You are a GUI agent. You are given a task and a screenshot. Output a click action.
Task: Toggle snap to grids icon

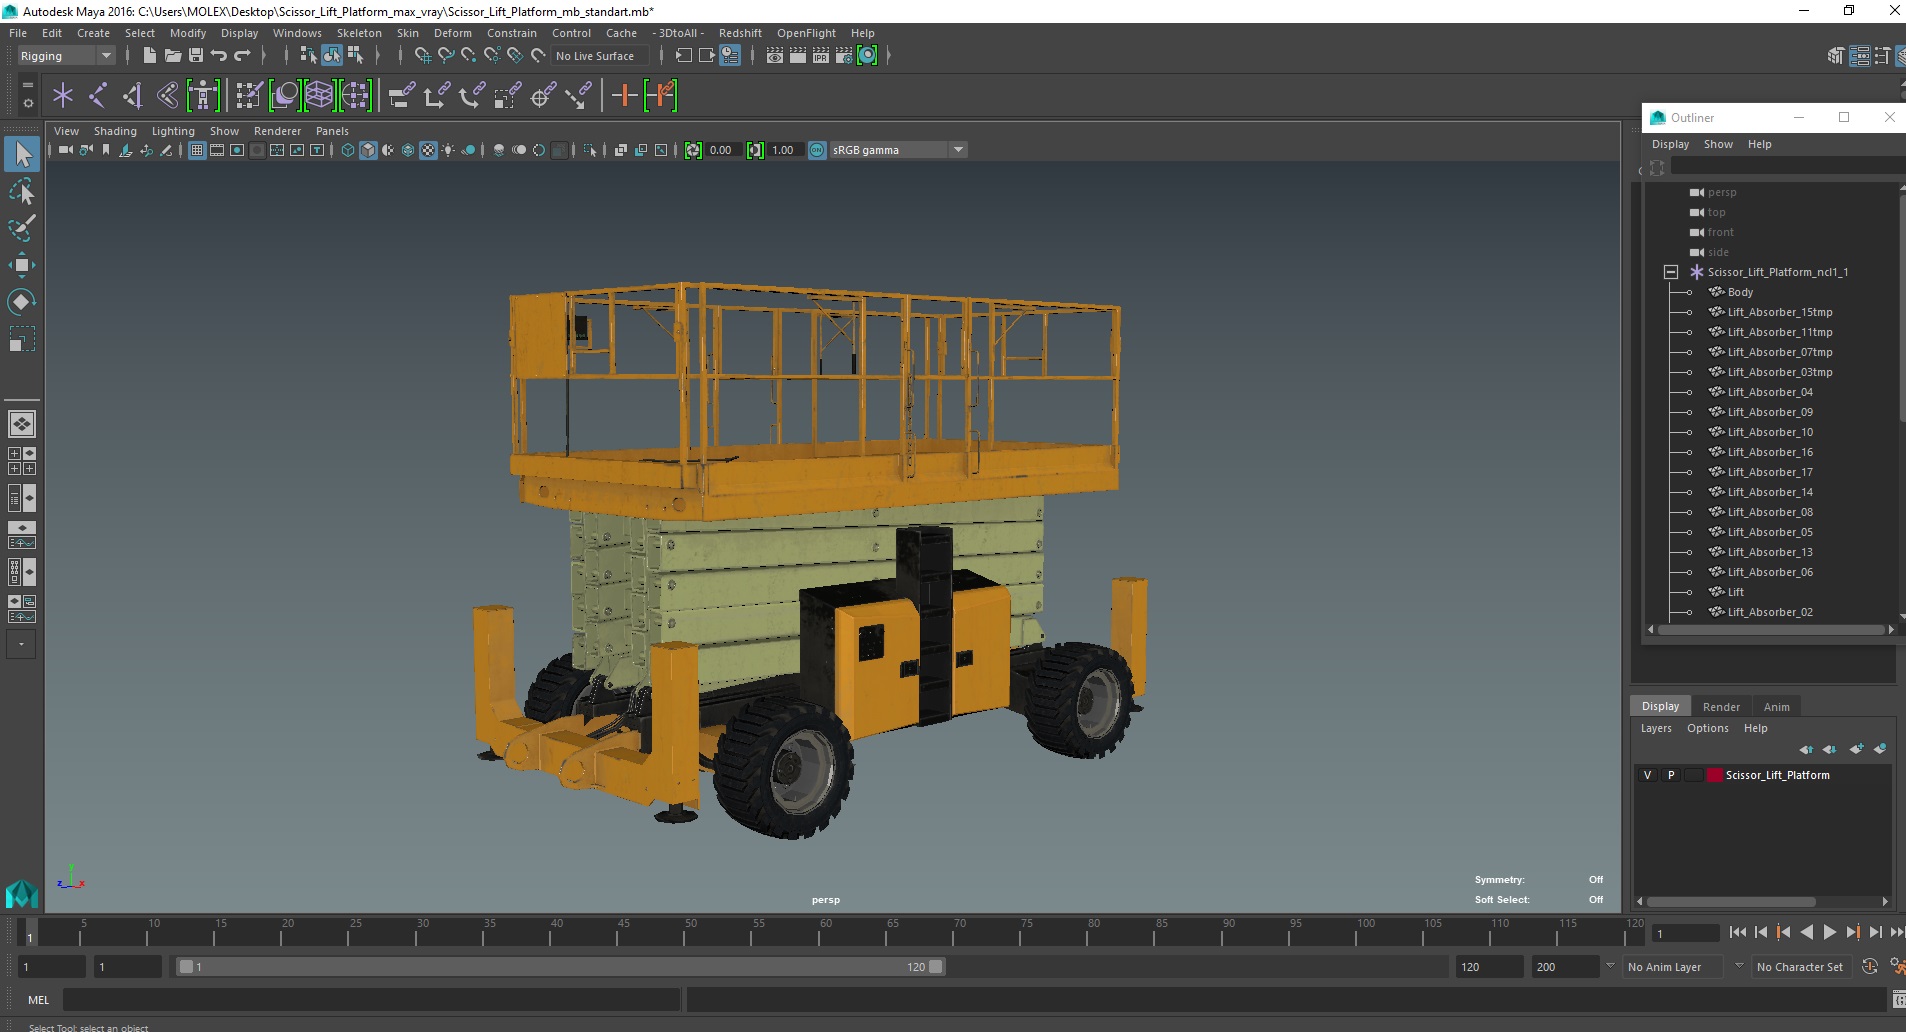tap(423, 56)
